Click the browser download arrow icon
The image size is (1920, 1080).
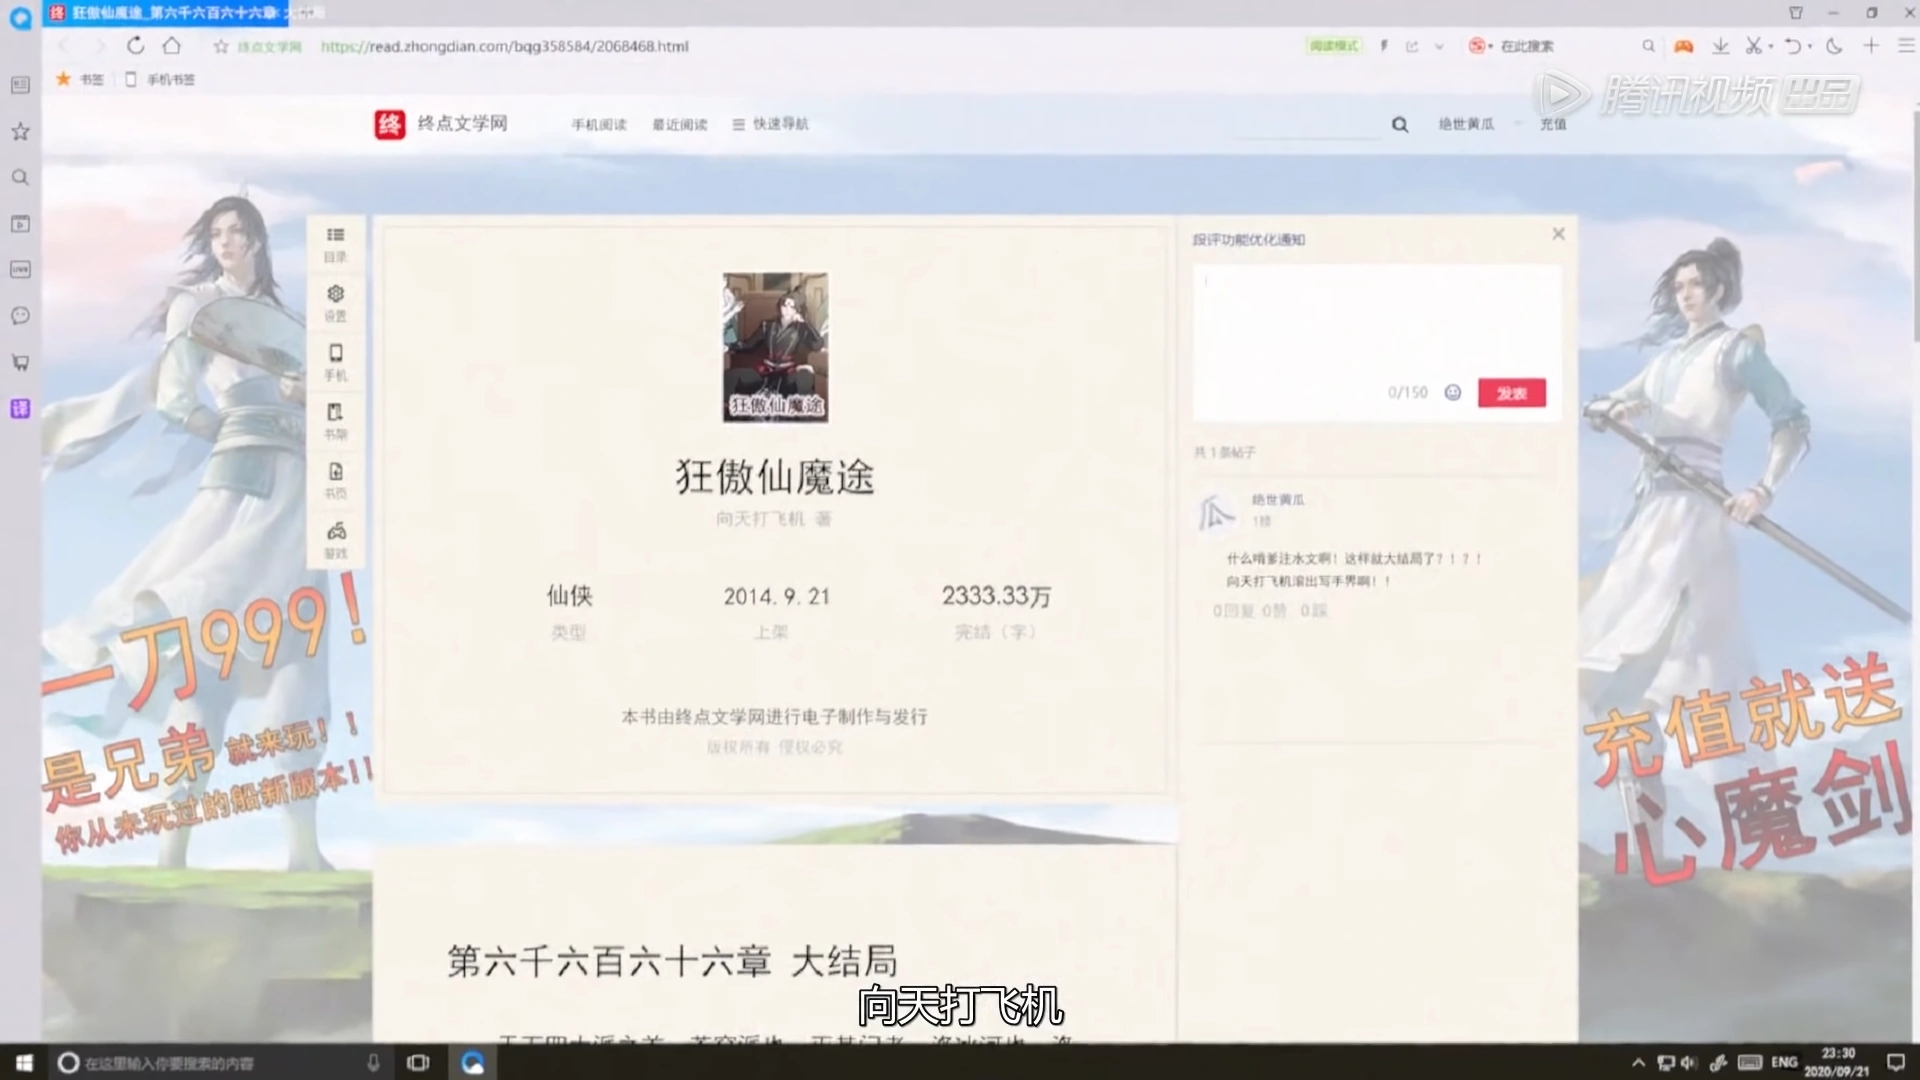(1720, 46)
